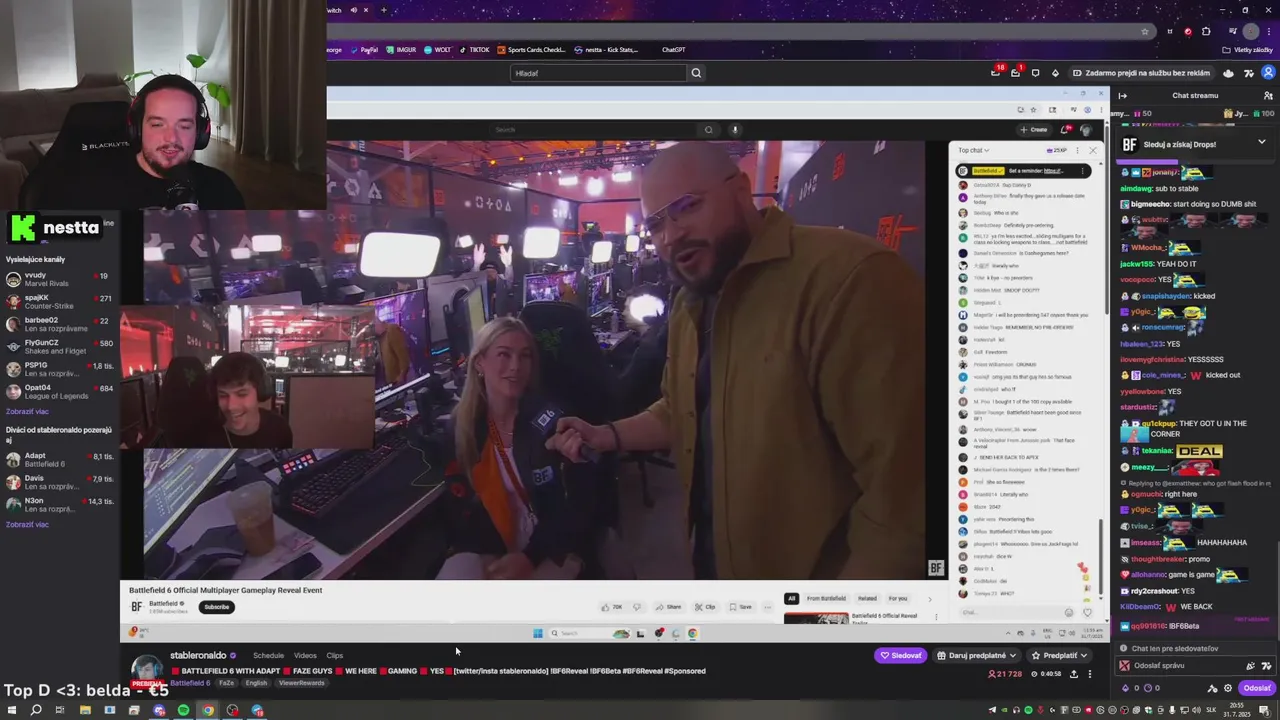Click Zobraziť viac under recommended channels

pos(27,524)
